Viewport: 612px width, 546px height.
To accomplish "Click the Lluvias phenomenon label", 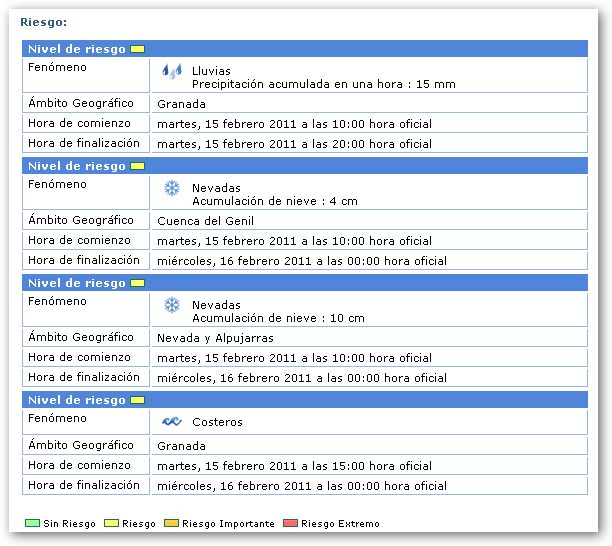I will pos(211,71).
